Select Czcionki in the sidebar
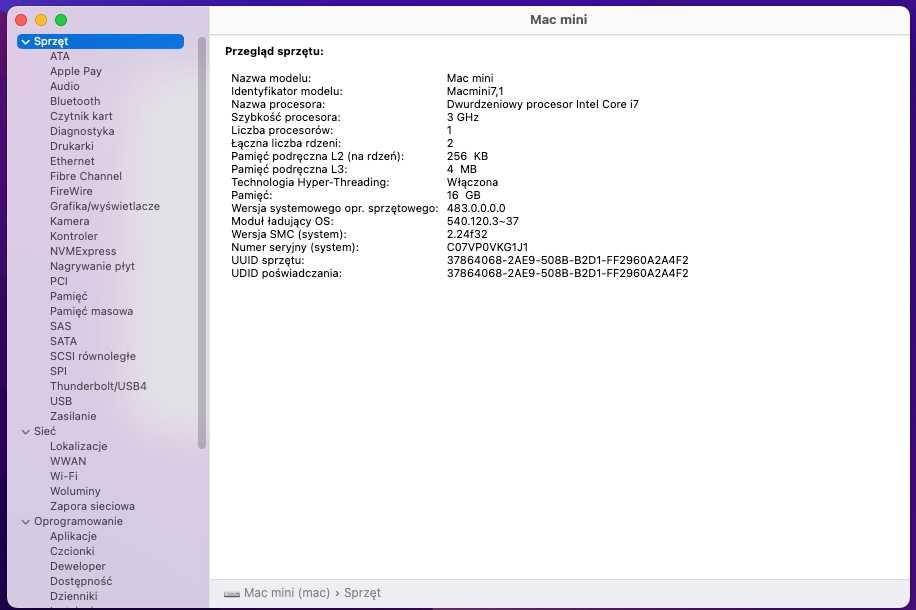Viewport: 916px width, 610px height. tap(72, 552)
